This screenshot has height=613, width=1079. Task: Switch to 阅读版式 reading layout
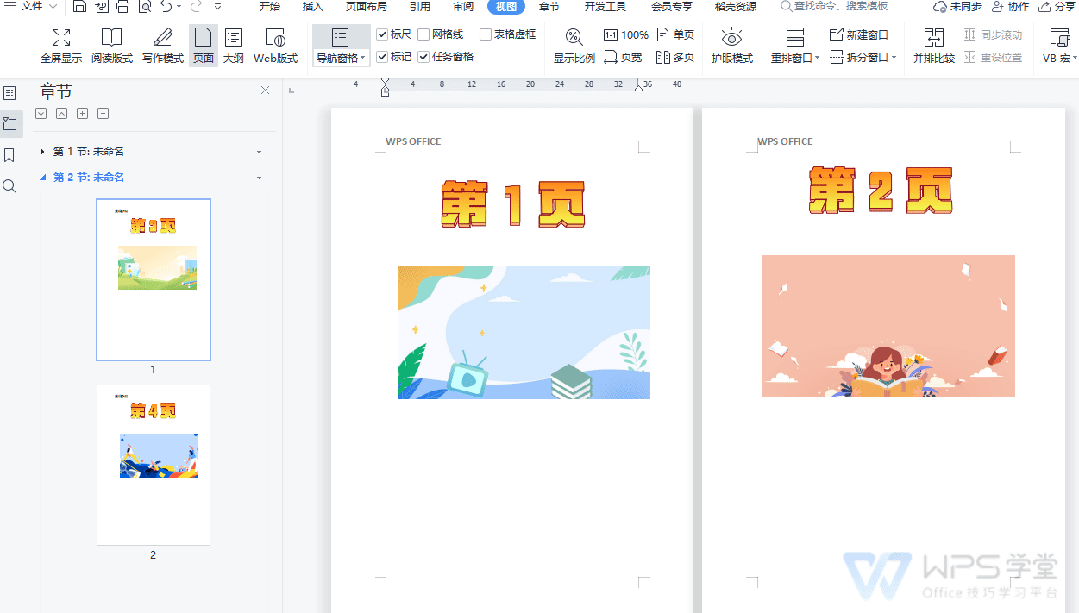(111, 45)
